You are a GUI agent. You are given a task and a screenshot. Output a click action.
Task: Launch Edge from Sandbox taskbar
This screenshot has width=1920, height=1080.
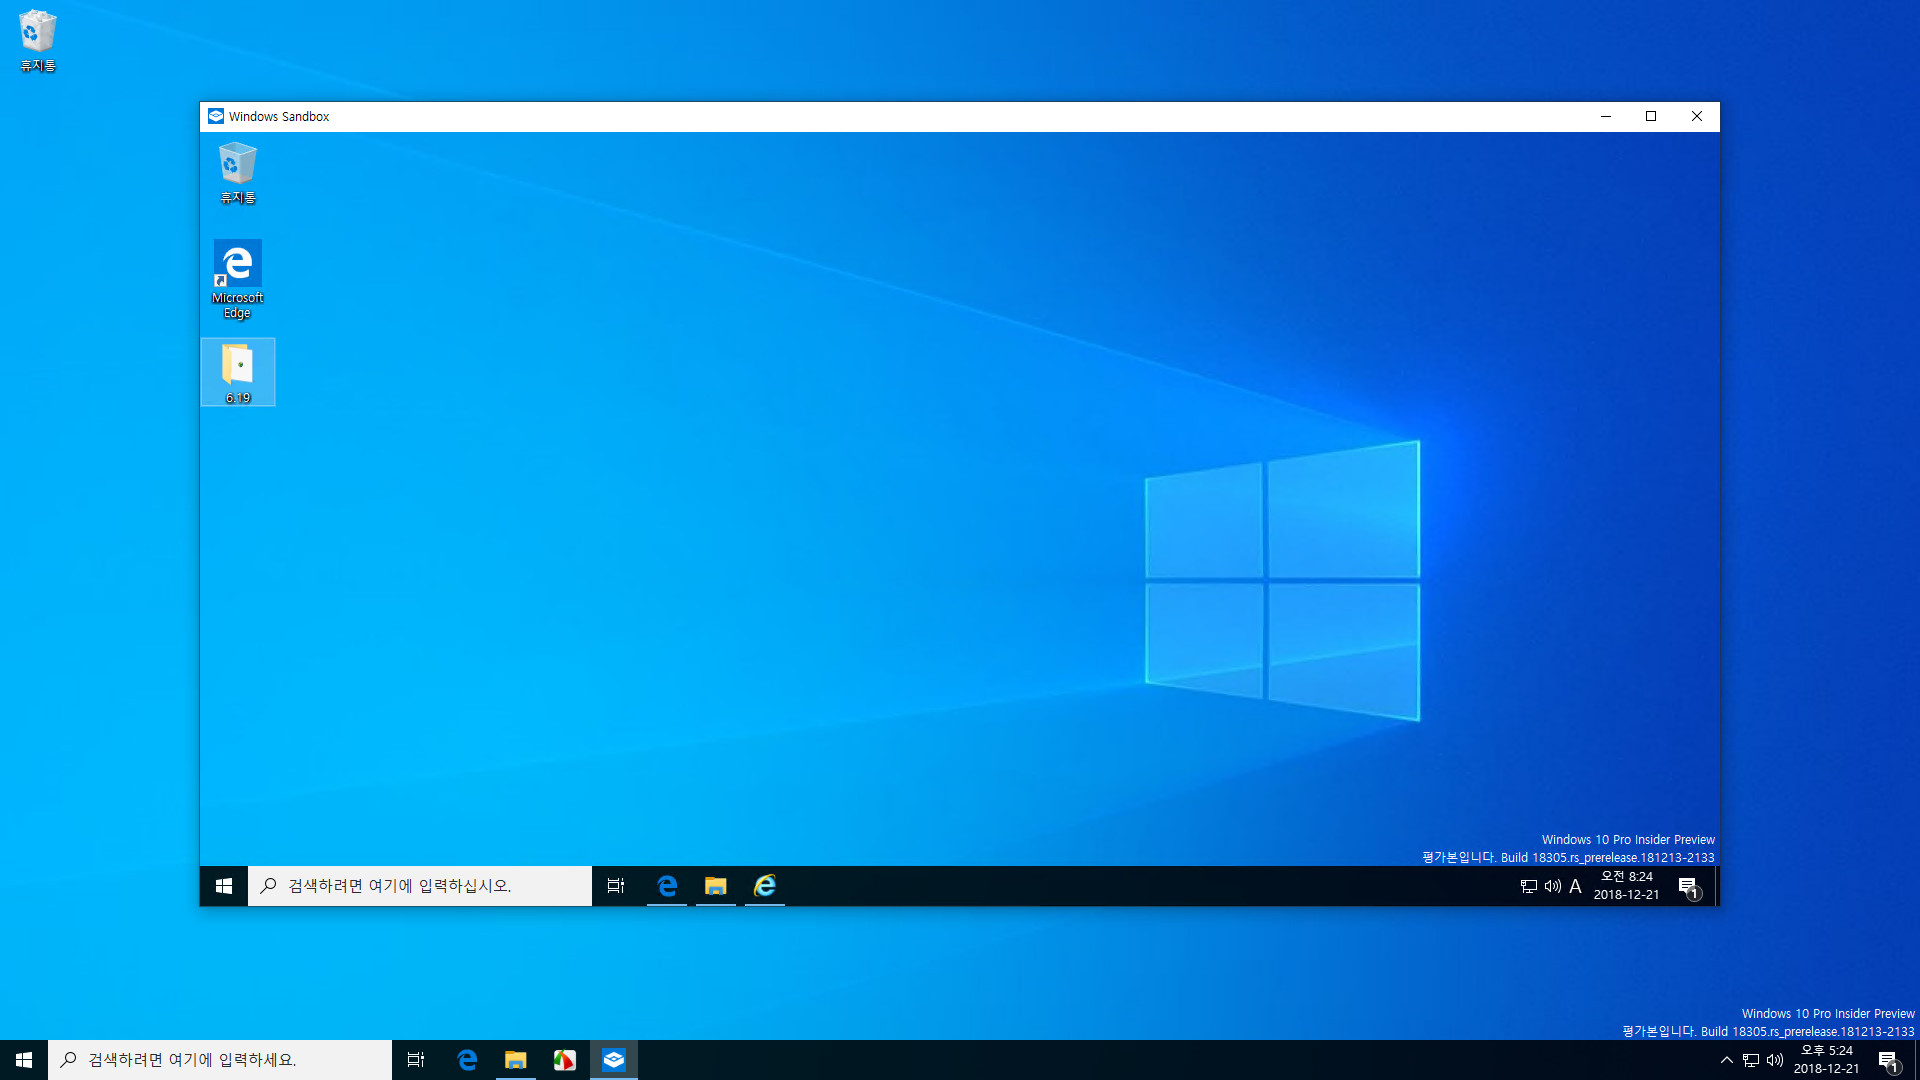667,886
